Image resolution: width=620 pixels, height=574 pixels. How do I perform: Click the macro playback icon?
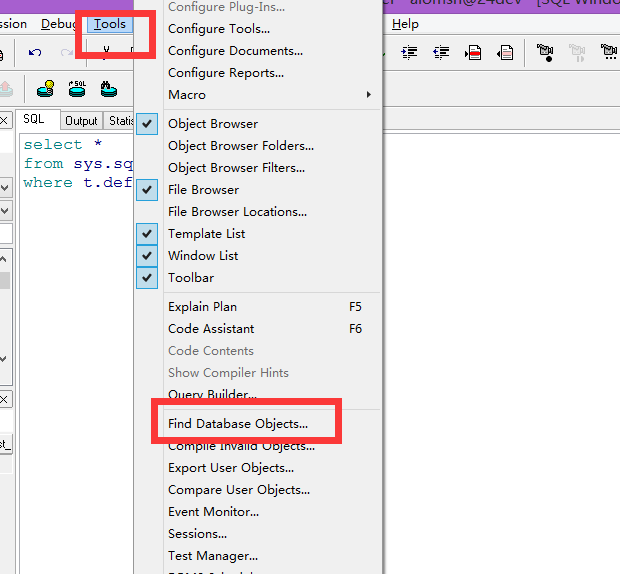point(577,53)
